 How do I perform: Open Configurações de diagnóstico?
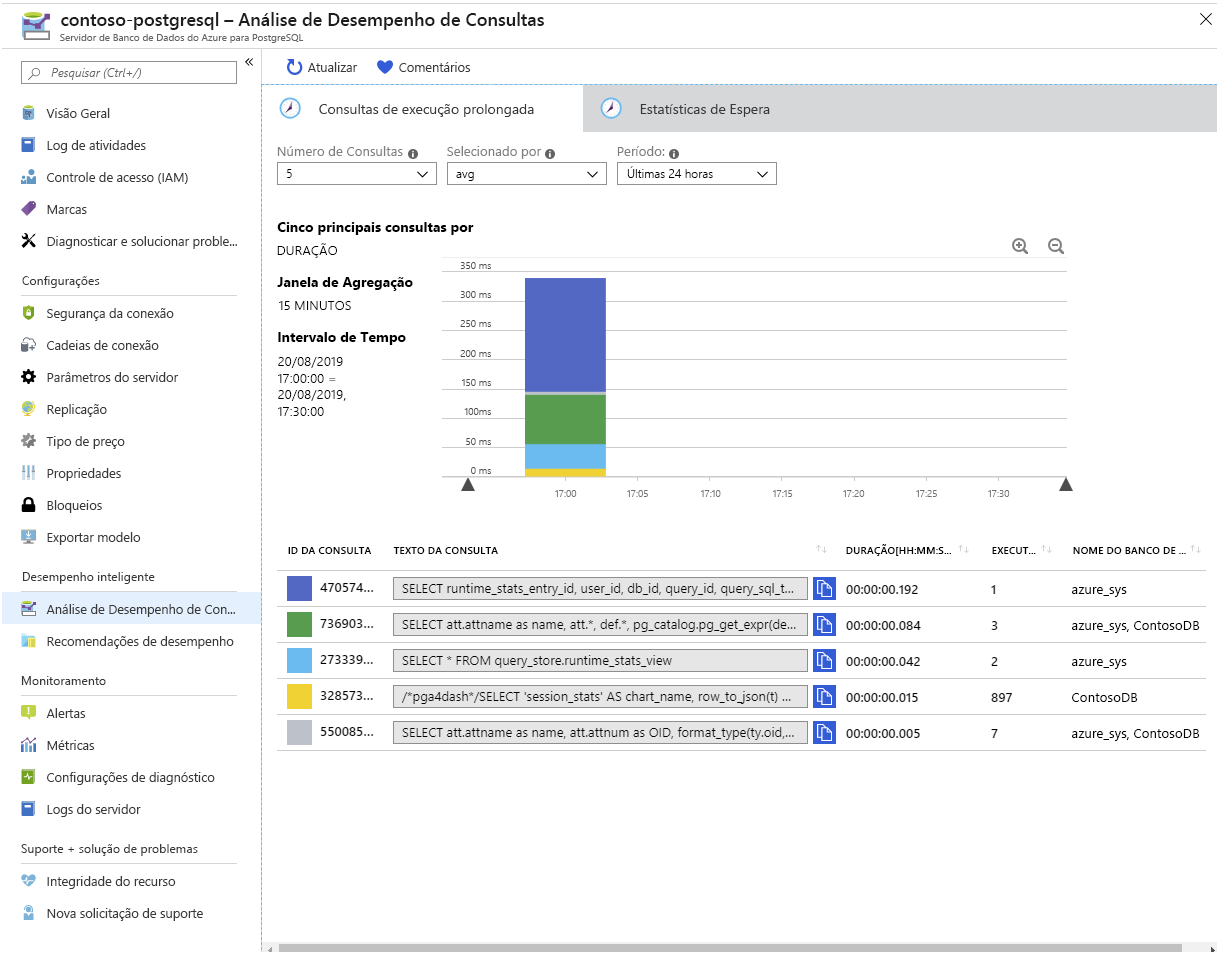click(130, 777)
